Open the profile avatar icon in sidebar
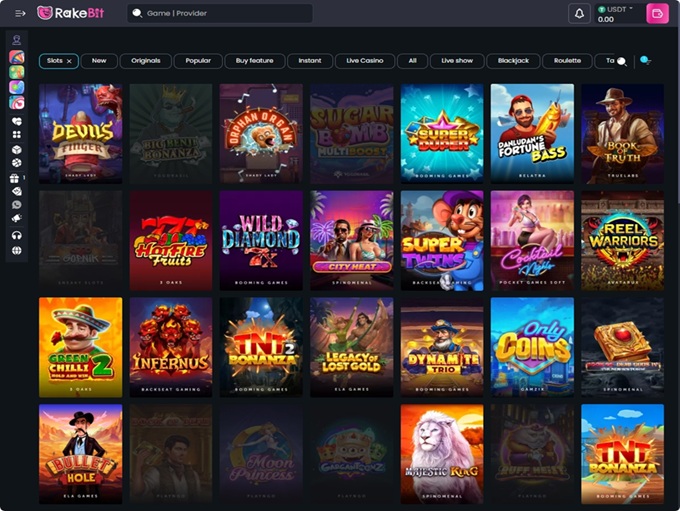Viewport: 680px width, 511px height. click(x=16, y=40)
